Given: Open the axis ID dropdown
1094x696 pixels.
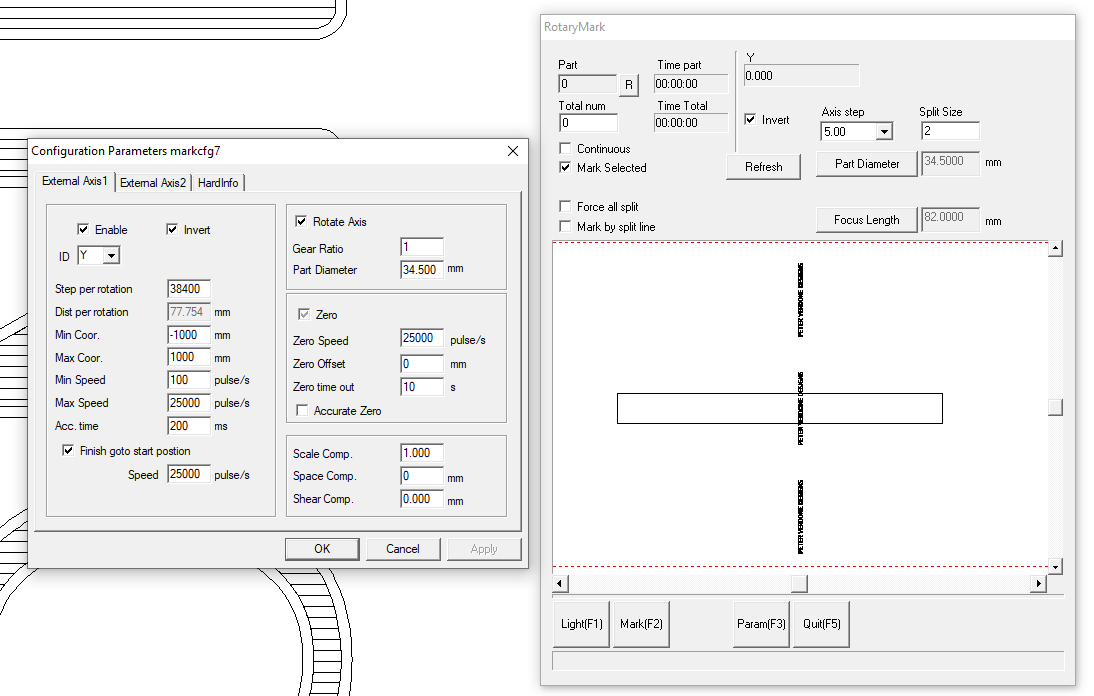Looking at the screenshot, I should pyautogui.click(x=110, y=256).
